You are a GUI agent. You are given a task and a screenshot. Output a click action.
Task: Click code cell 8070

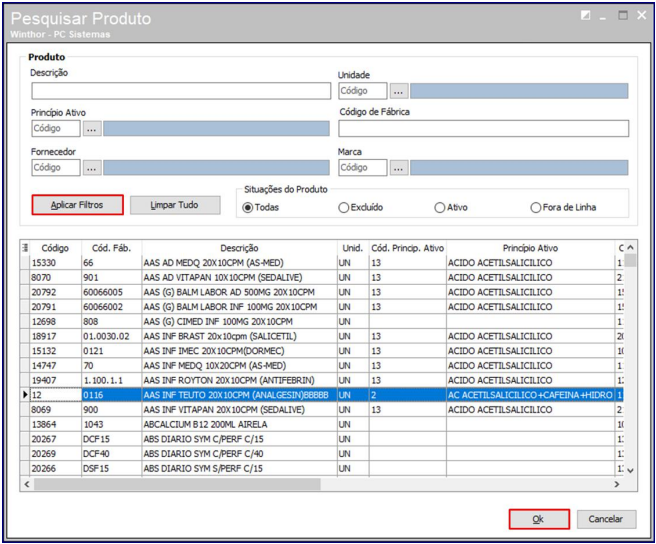pos(56,277)
